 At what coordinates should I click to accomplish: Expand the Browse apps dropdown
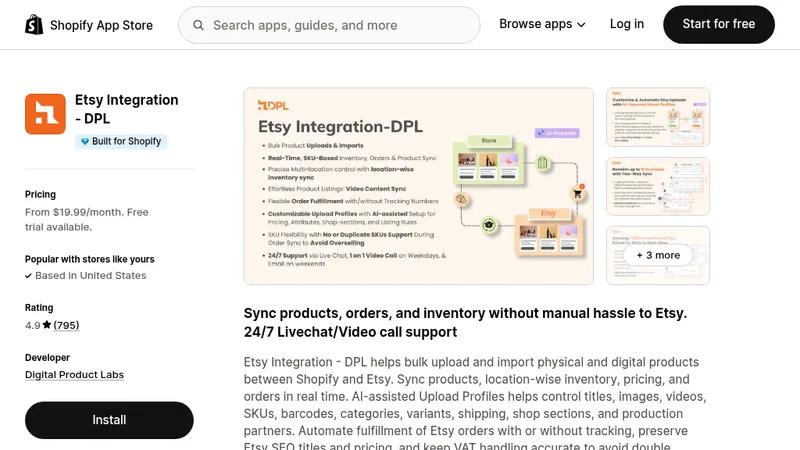pos(542,24)
